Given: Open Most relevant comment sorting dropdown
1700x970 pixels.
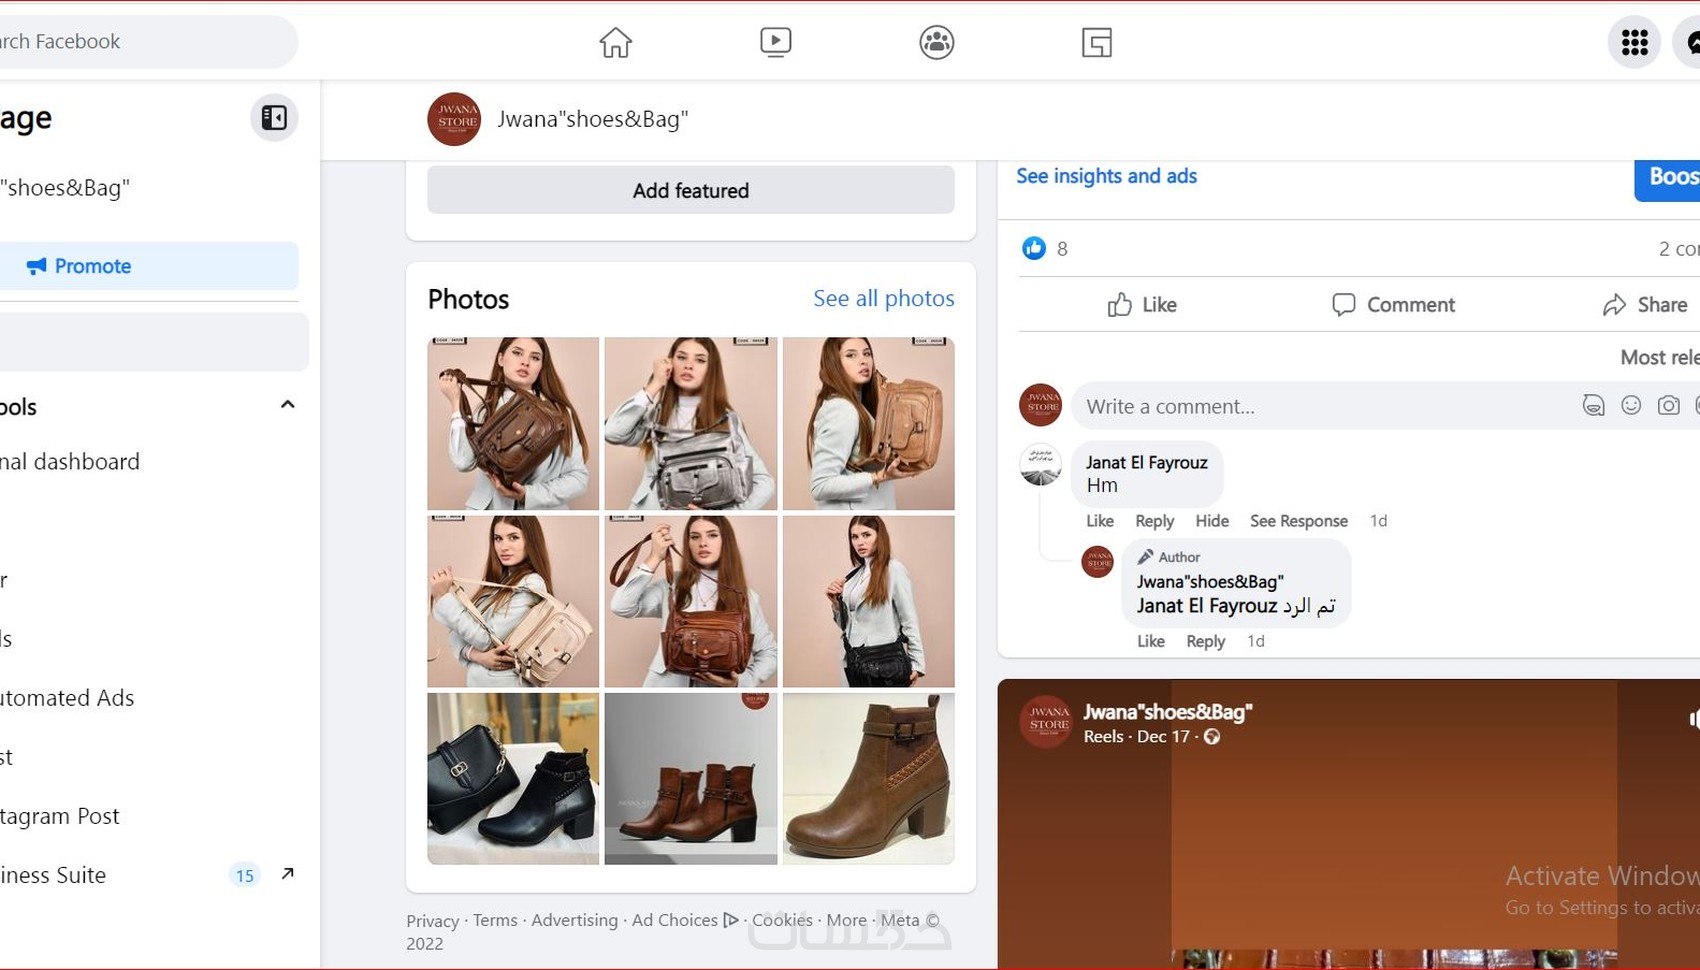Looking at the screenshot, I should pos(1660,357).
